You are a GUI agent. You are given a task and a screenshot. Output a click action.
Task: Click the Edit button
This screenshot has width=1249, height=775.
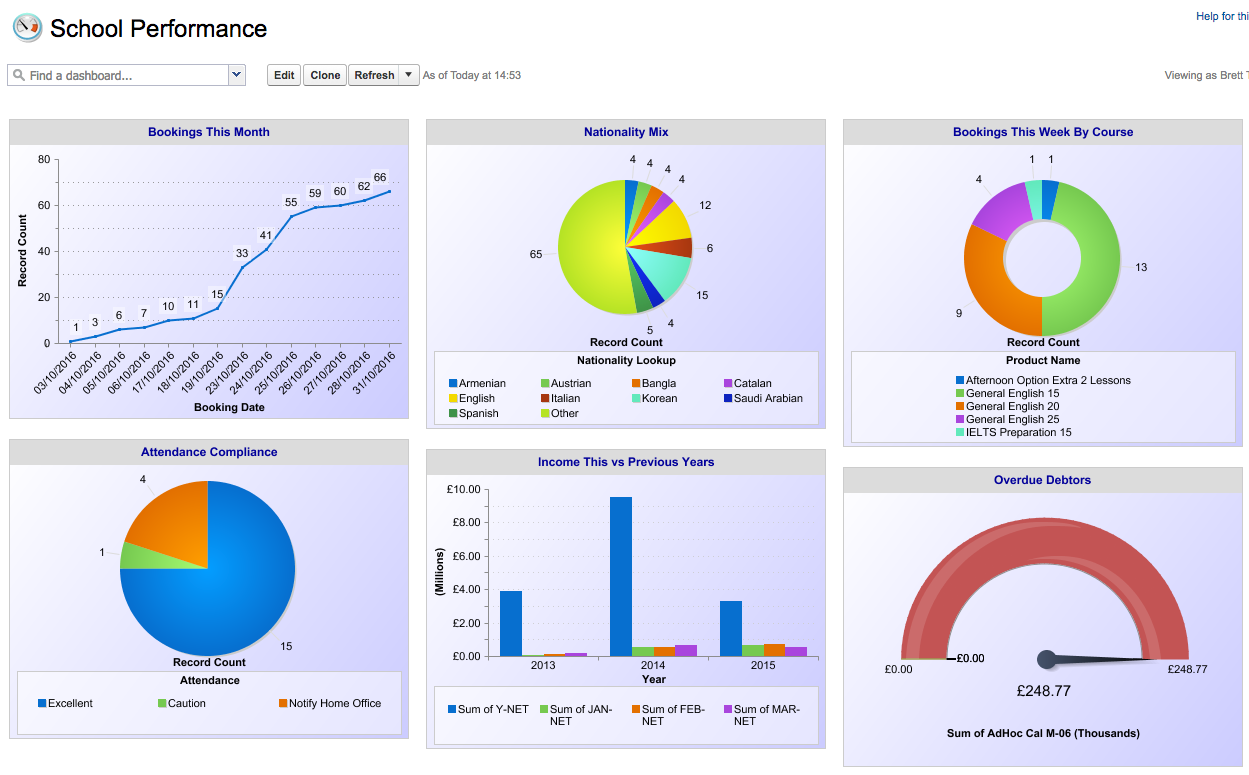[x=283, y=75]
